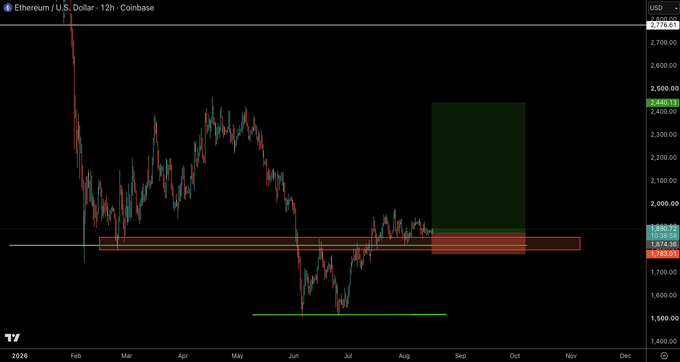Click the May label on time axis

(x=237, y=355)
